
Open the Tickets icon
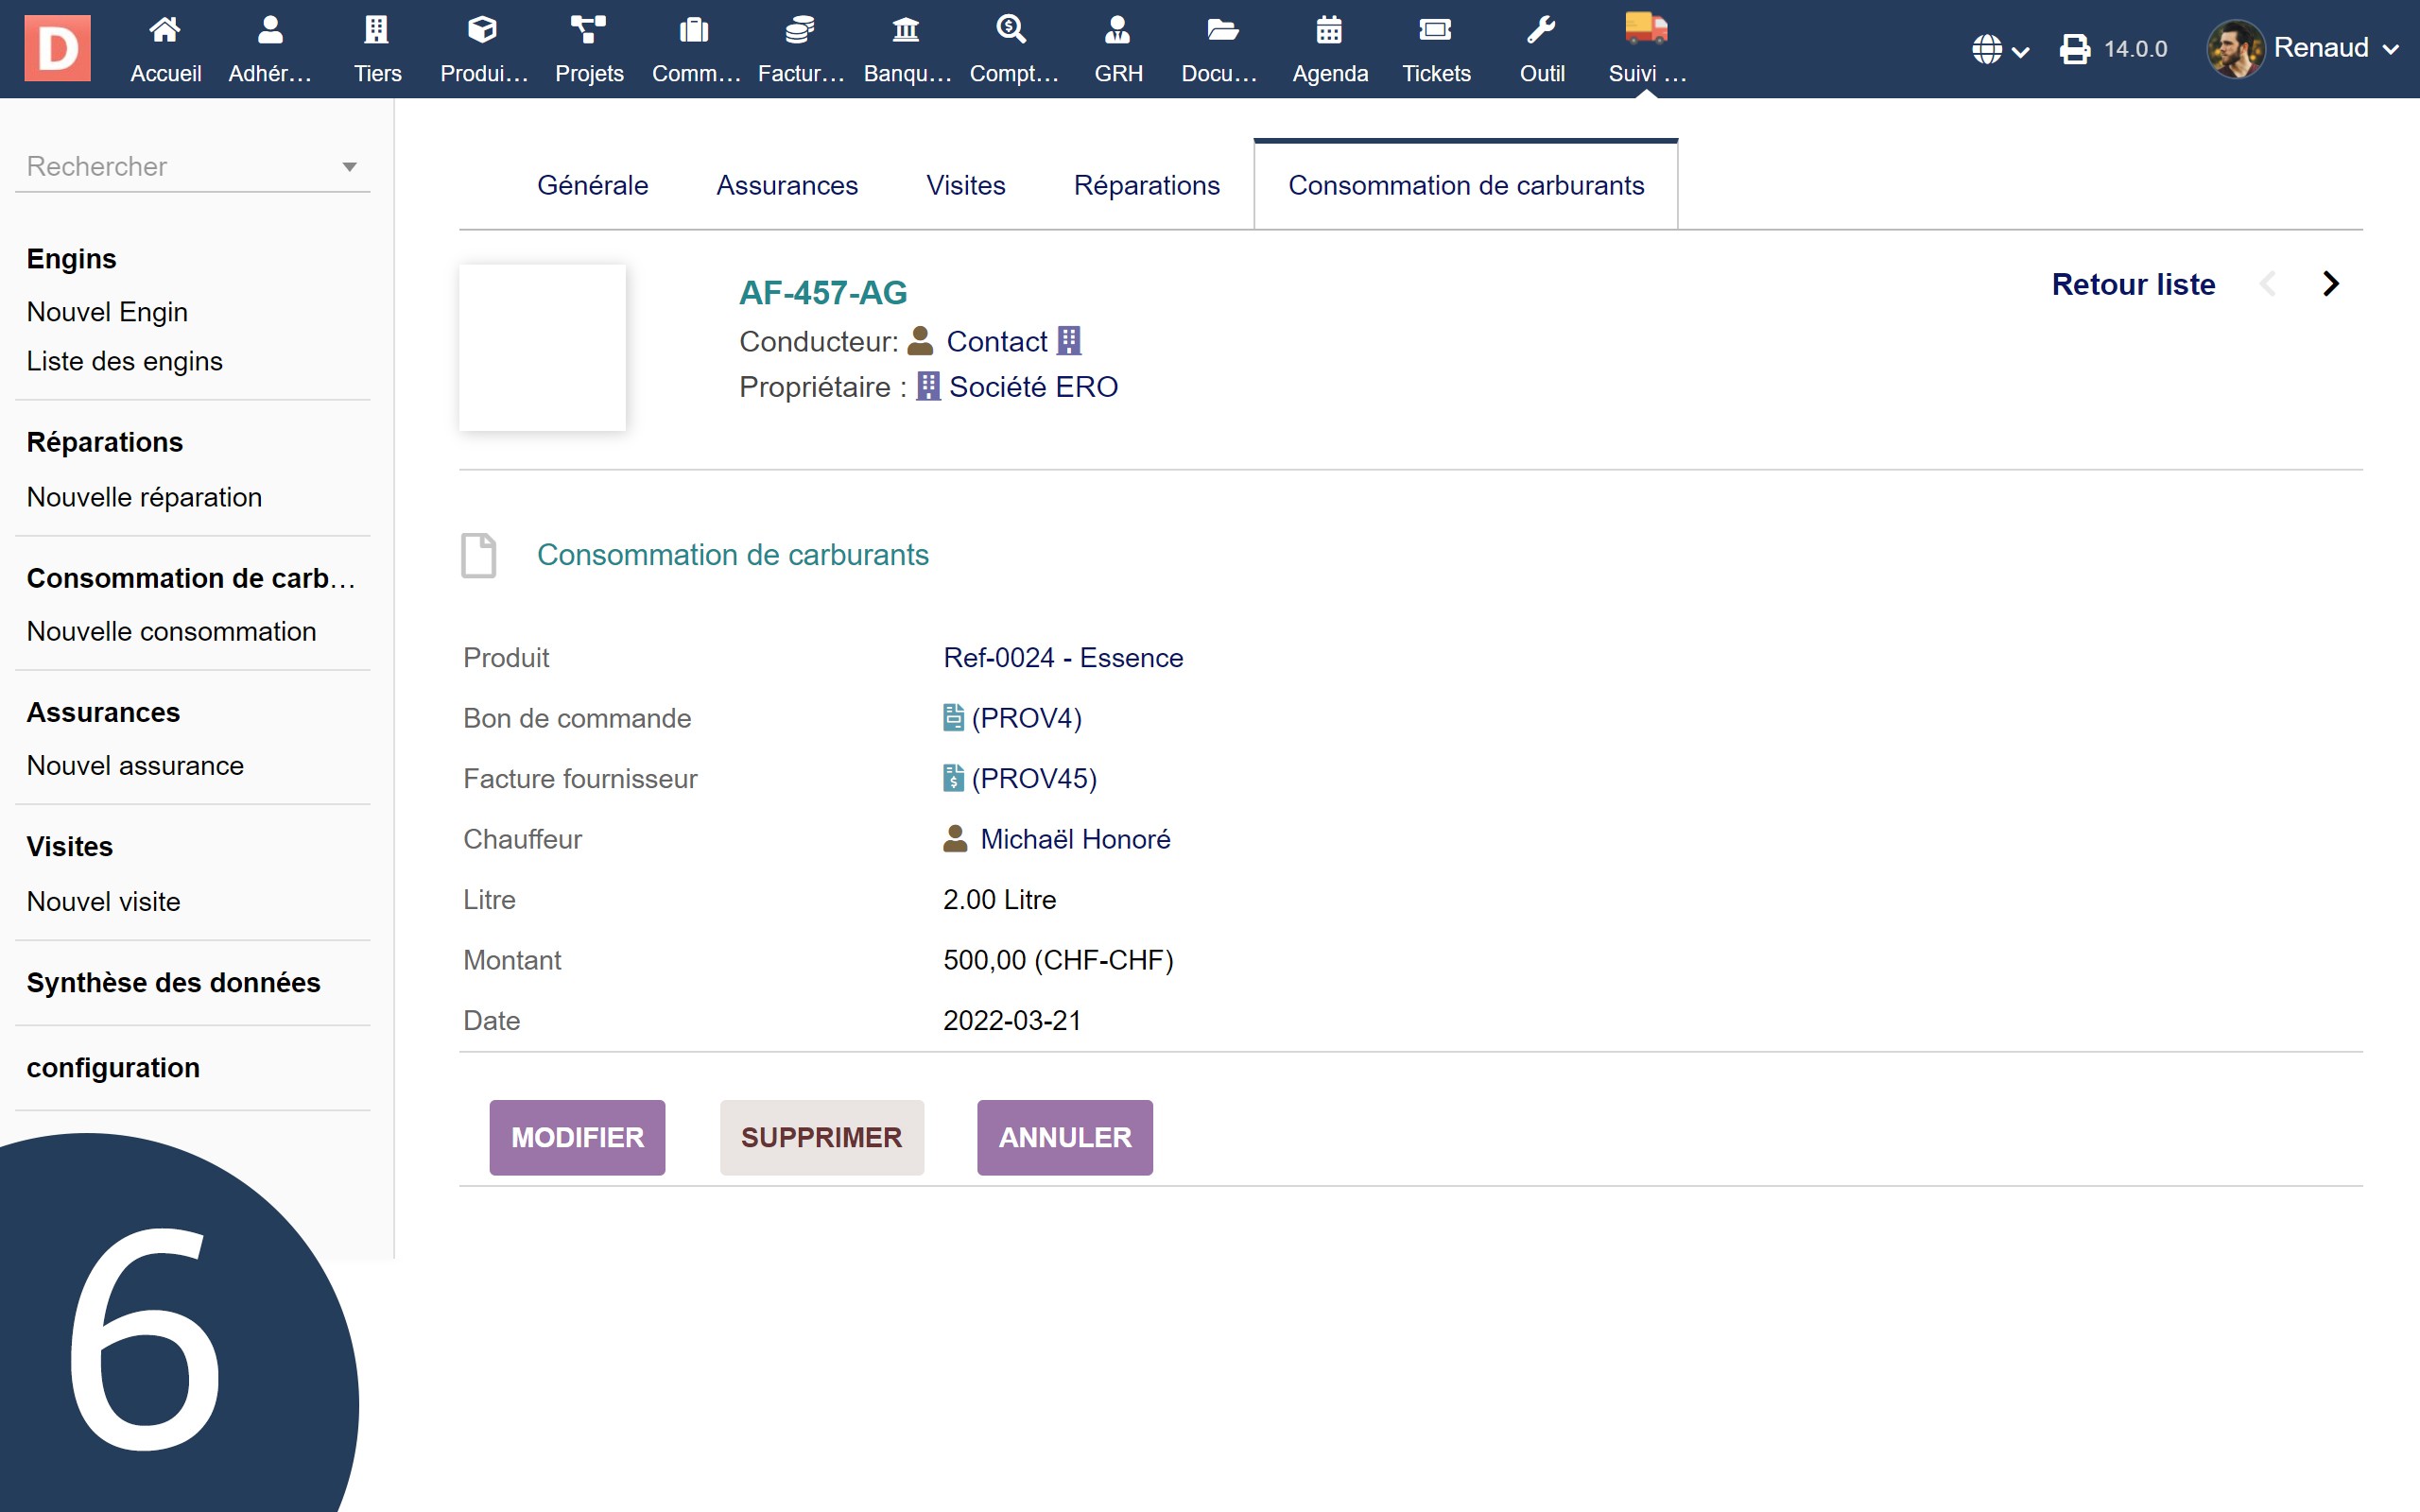1435,30
